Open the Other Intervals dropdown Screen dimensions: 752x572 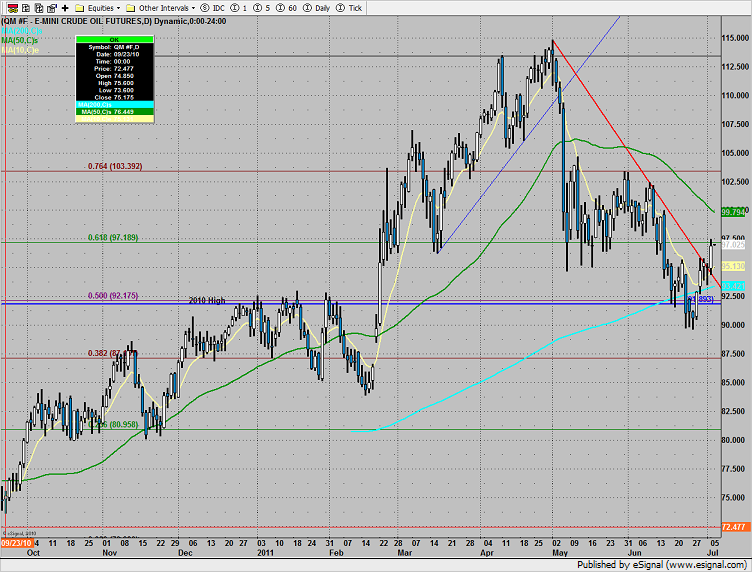[161, 8]
